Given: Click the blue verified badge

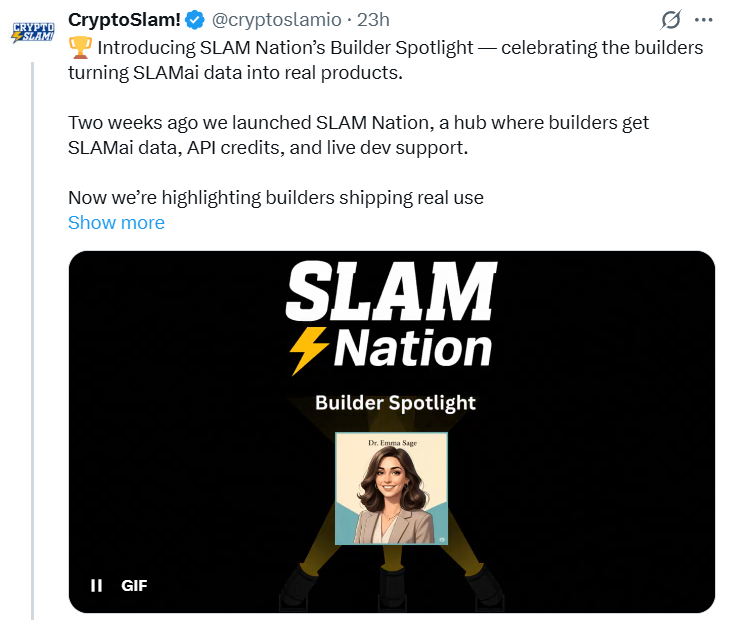Looking at the screenshot, I should coord(192,21).
